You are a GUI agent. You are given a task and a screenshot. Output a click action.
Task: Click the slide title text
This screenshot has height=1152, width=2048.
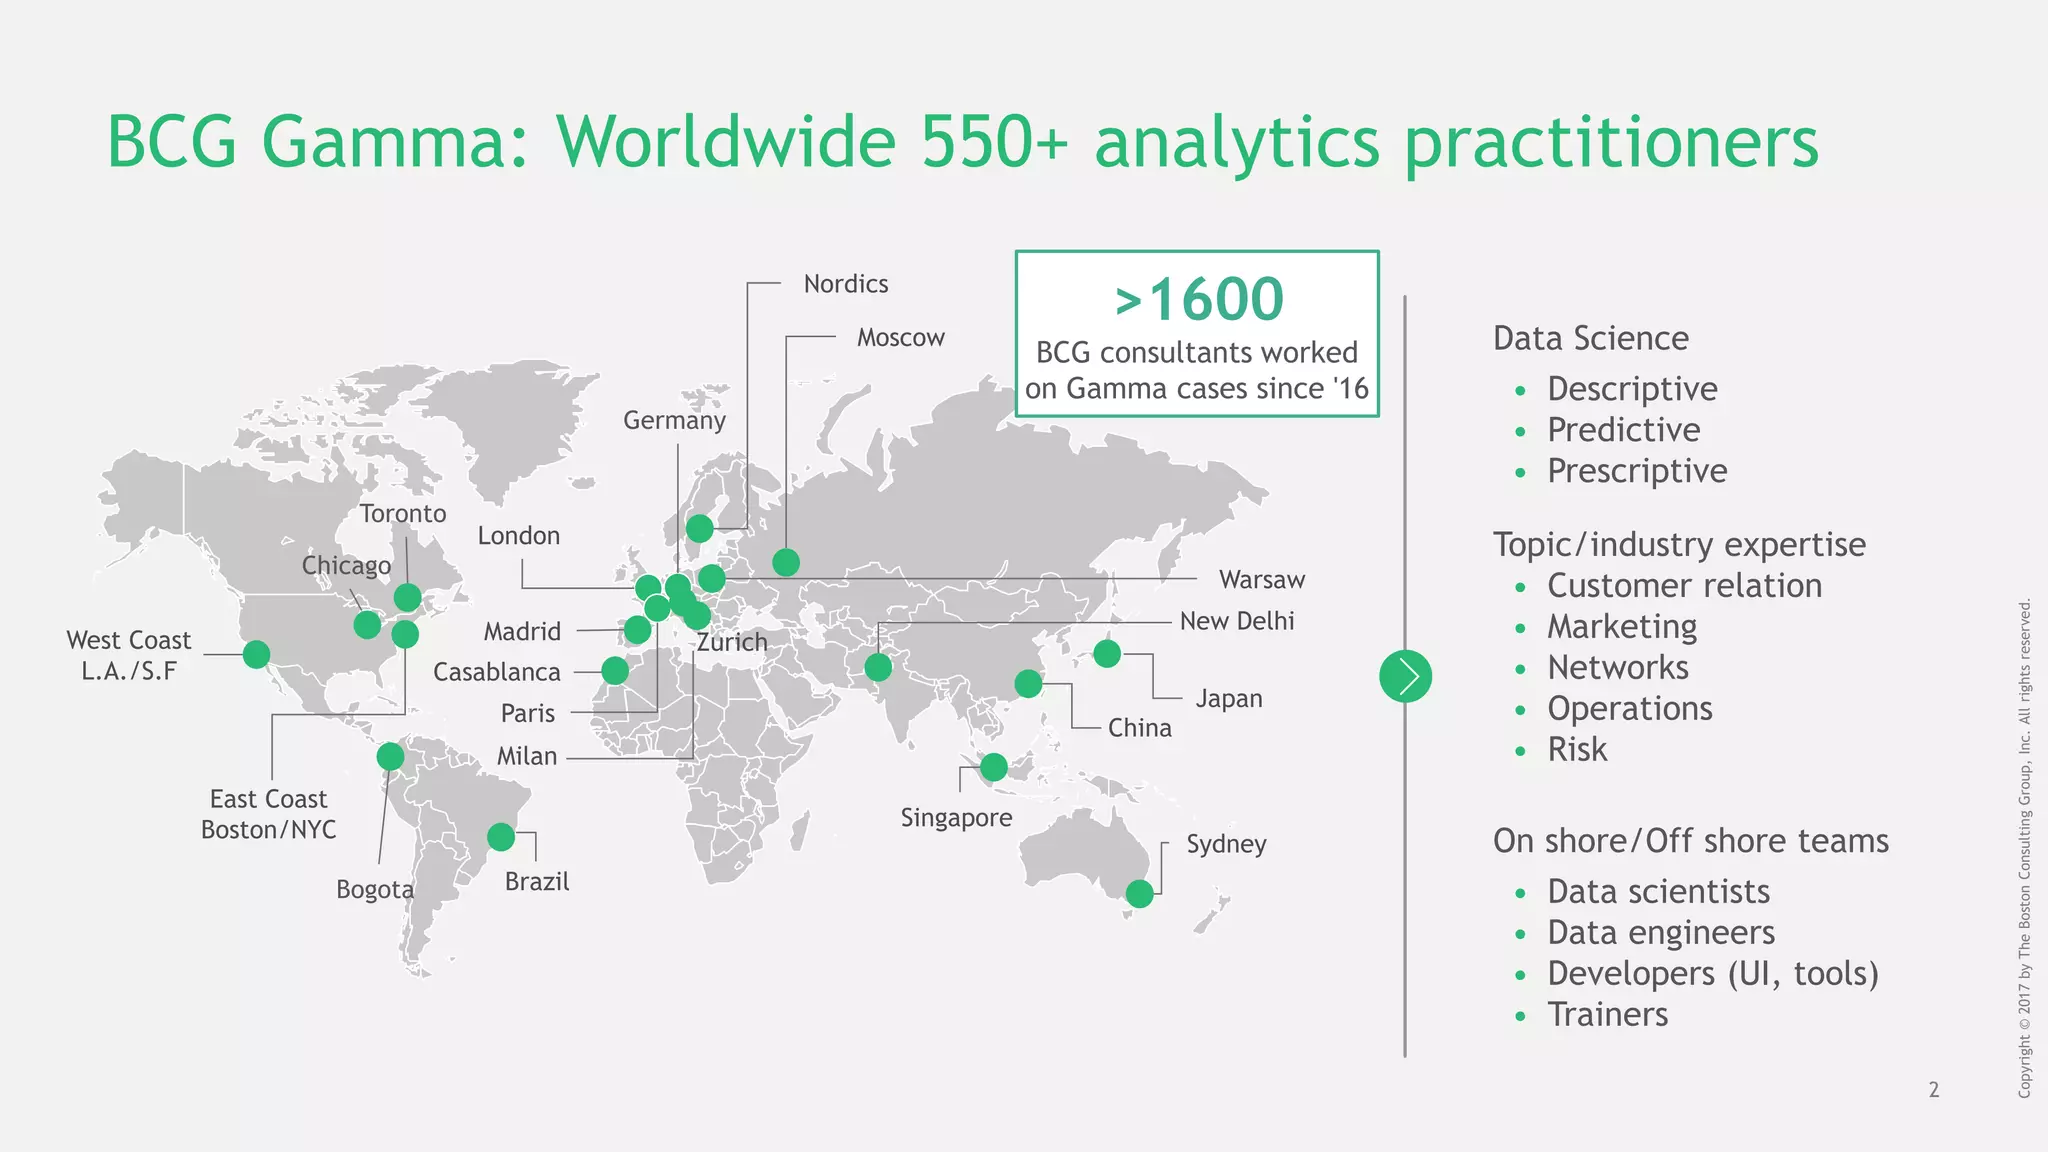(x=962, y=142)
